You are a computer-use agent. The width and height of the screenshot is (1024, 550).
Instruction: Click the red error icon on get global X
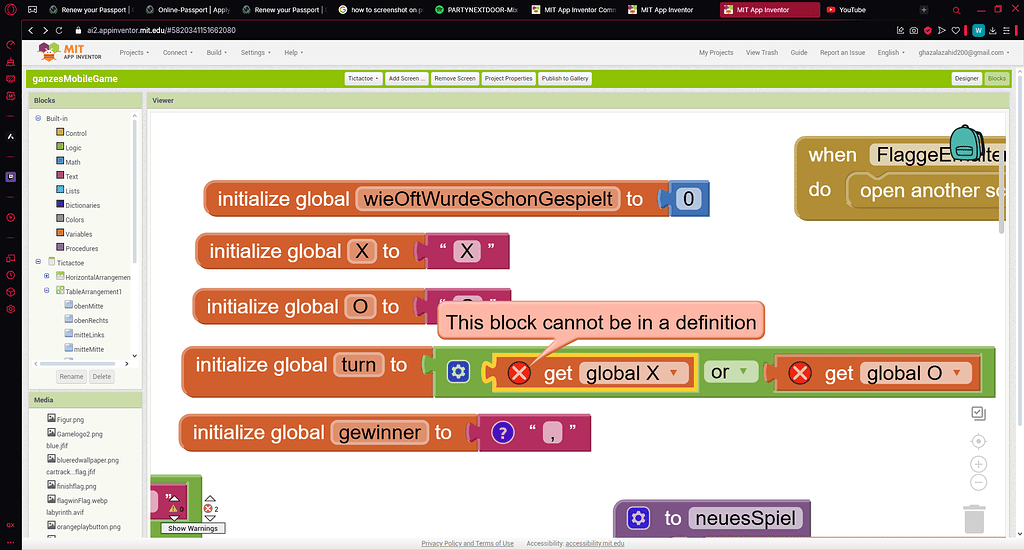[519, 374]
